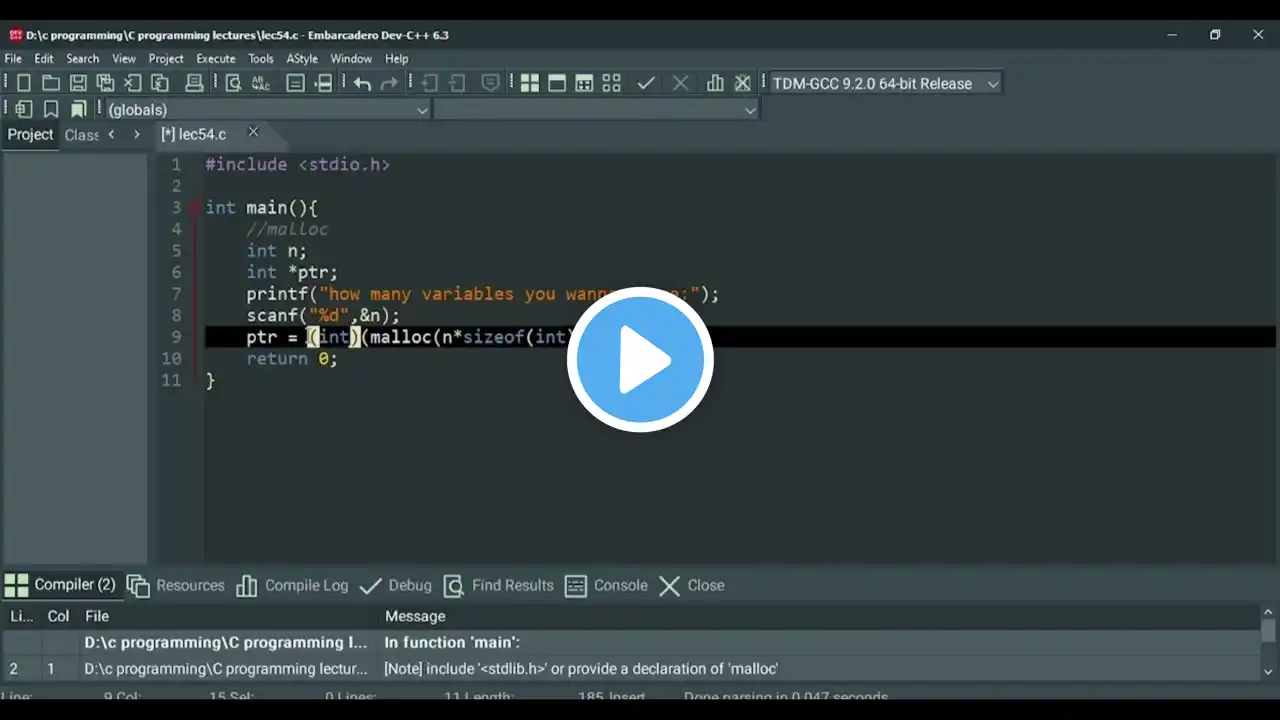
Task: Open the Window menu
Action: tap(351, 59)
